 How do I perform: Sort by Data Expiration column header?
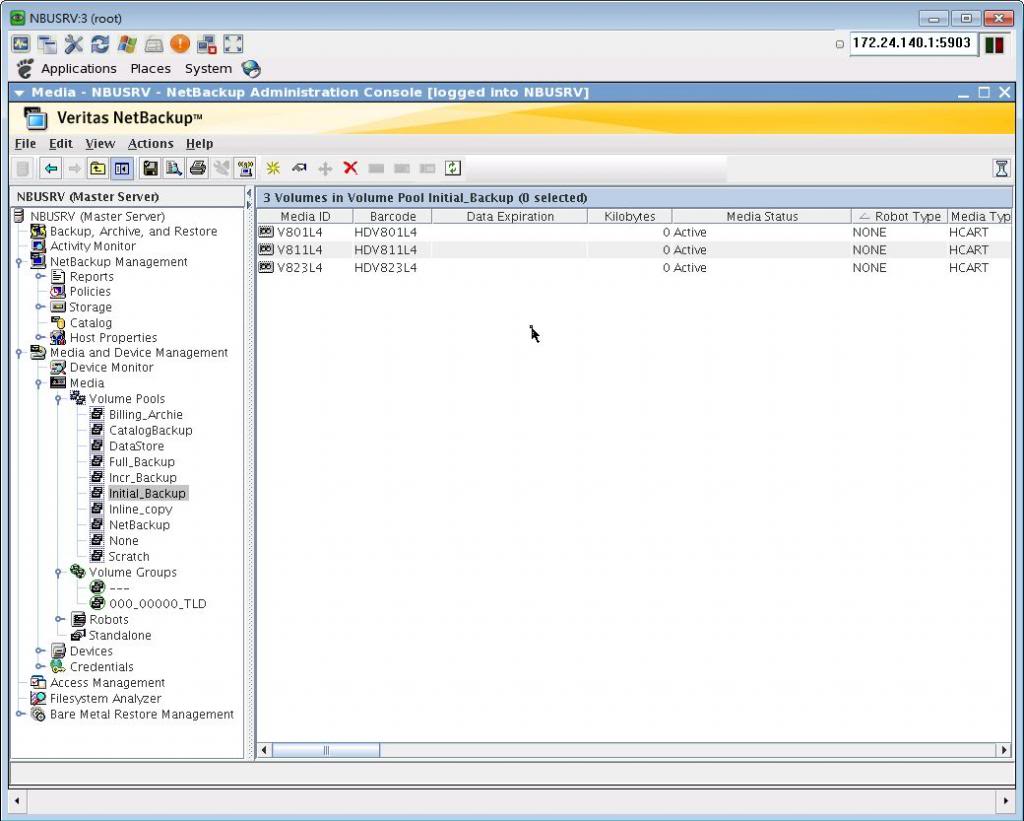(510, 216)
